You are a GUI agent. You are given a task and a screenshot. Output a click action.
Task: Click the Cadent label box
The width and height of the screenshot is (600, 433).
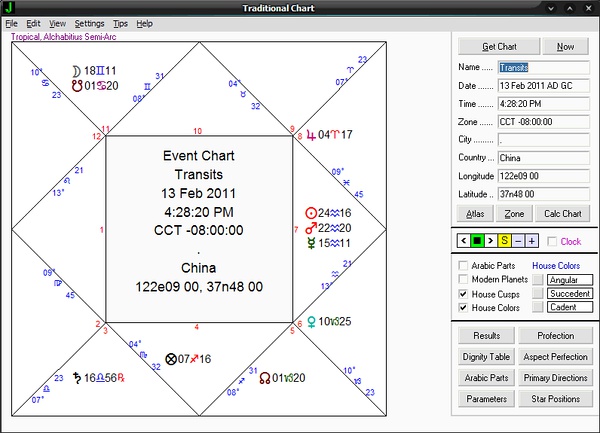point(570,307)
